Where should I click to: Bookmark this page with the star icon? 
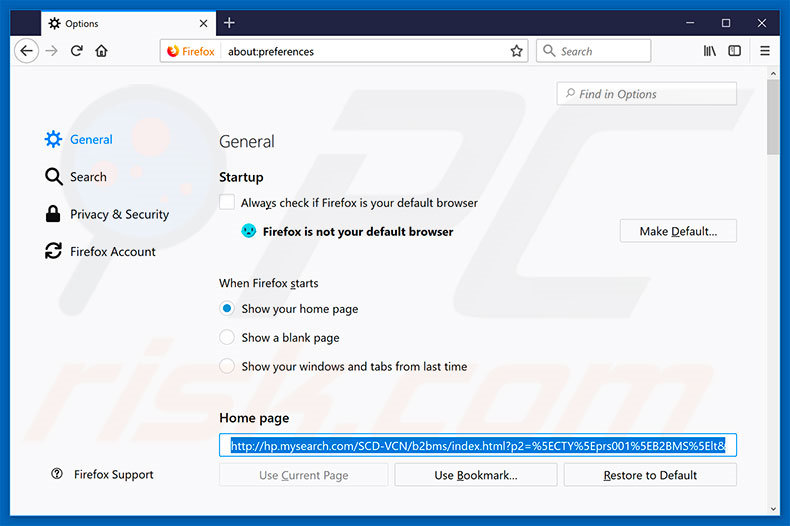tap(516, 51)
